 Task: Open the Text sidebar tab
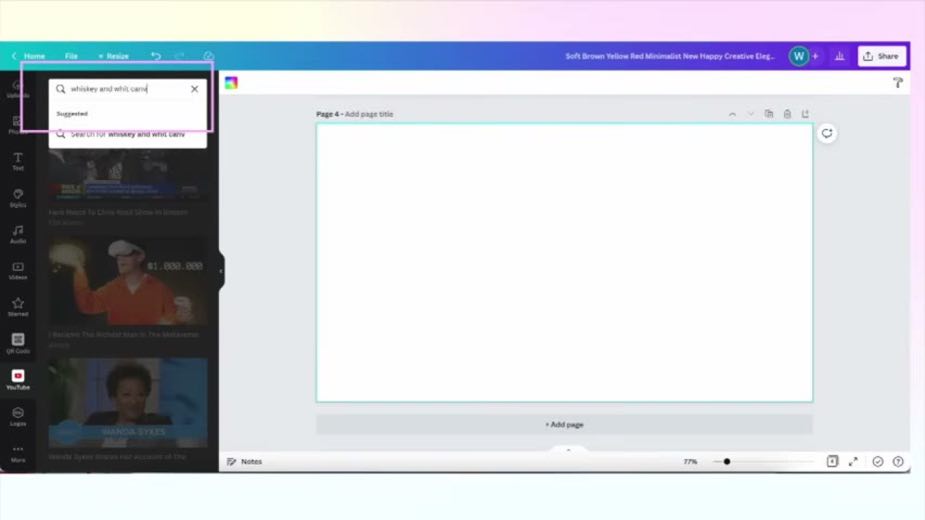point(18,161)
